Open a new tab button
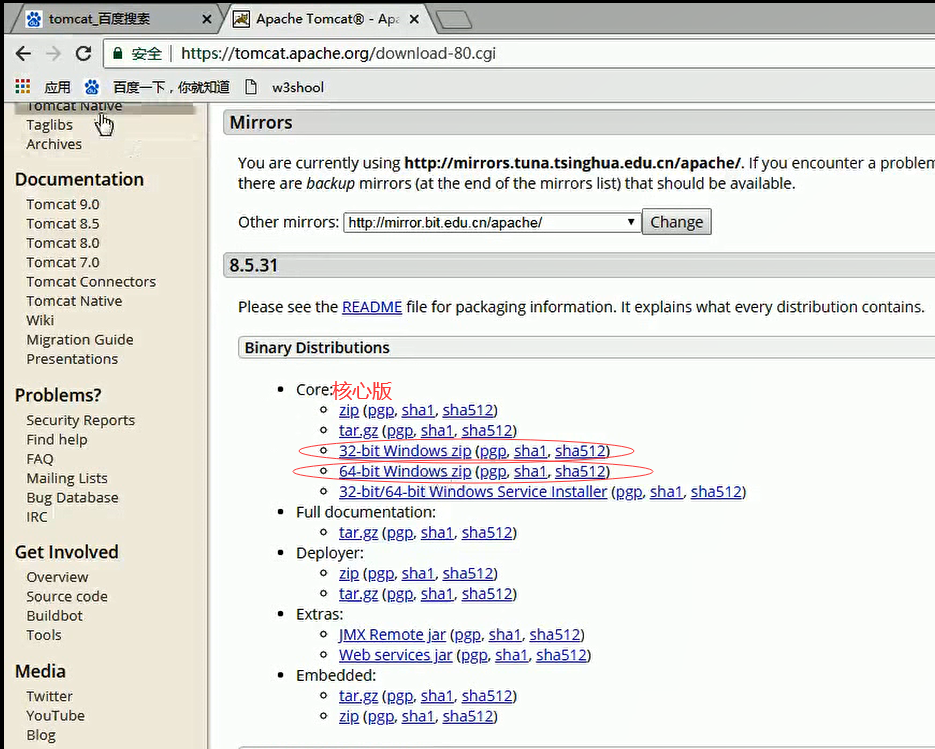Viewport: 935px width, 749px height. tap(454, 20)
